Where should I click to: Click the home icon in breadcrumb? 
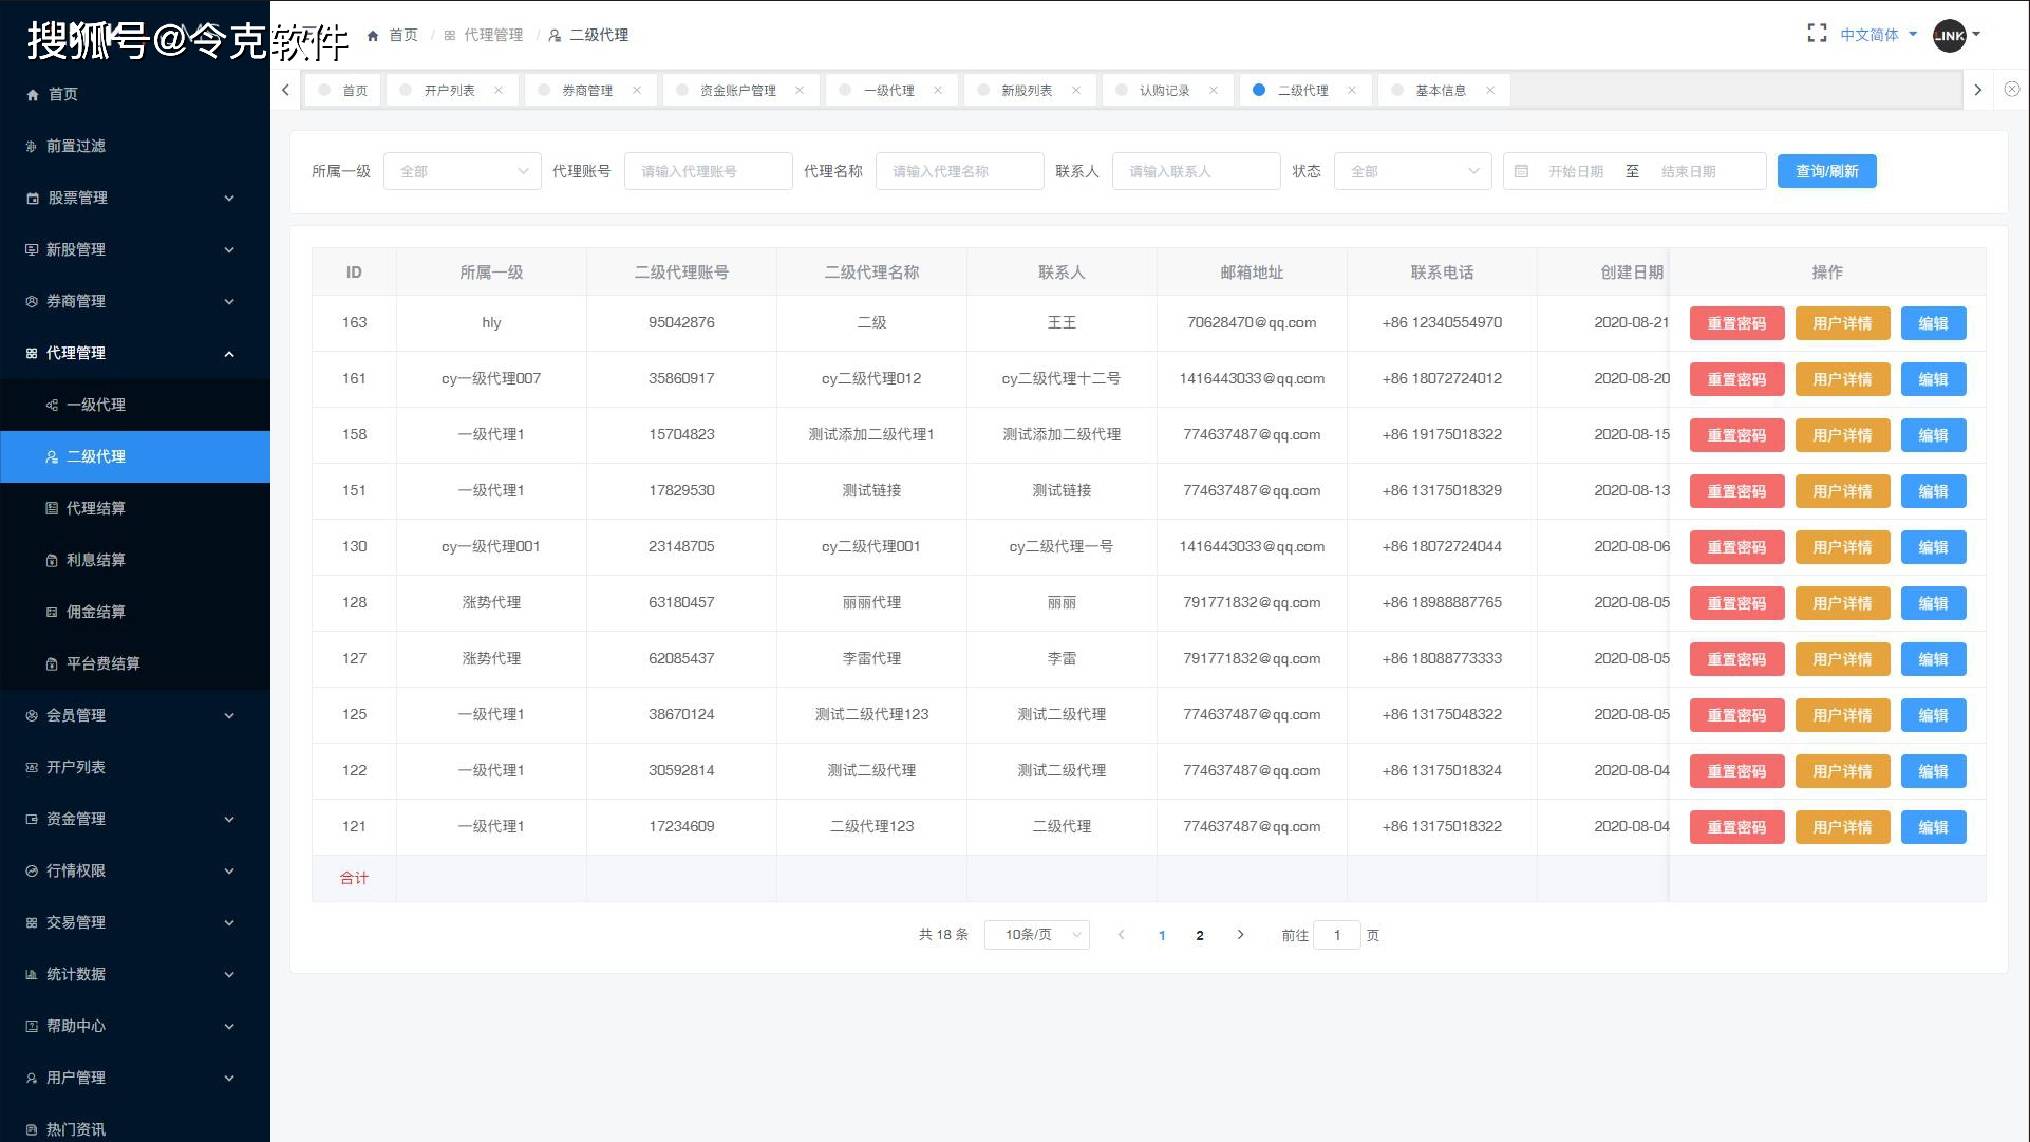pyautogui.click(x=373, y=35)
